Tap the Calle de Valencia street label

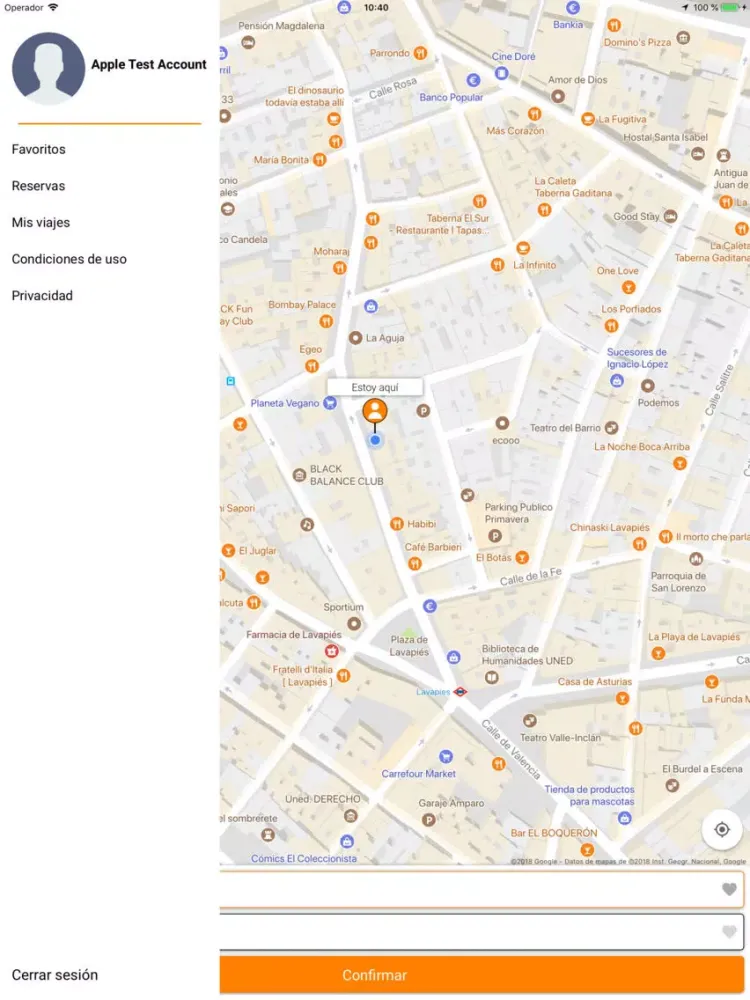pos(511,749)
